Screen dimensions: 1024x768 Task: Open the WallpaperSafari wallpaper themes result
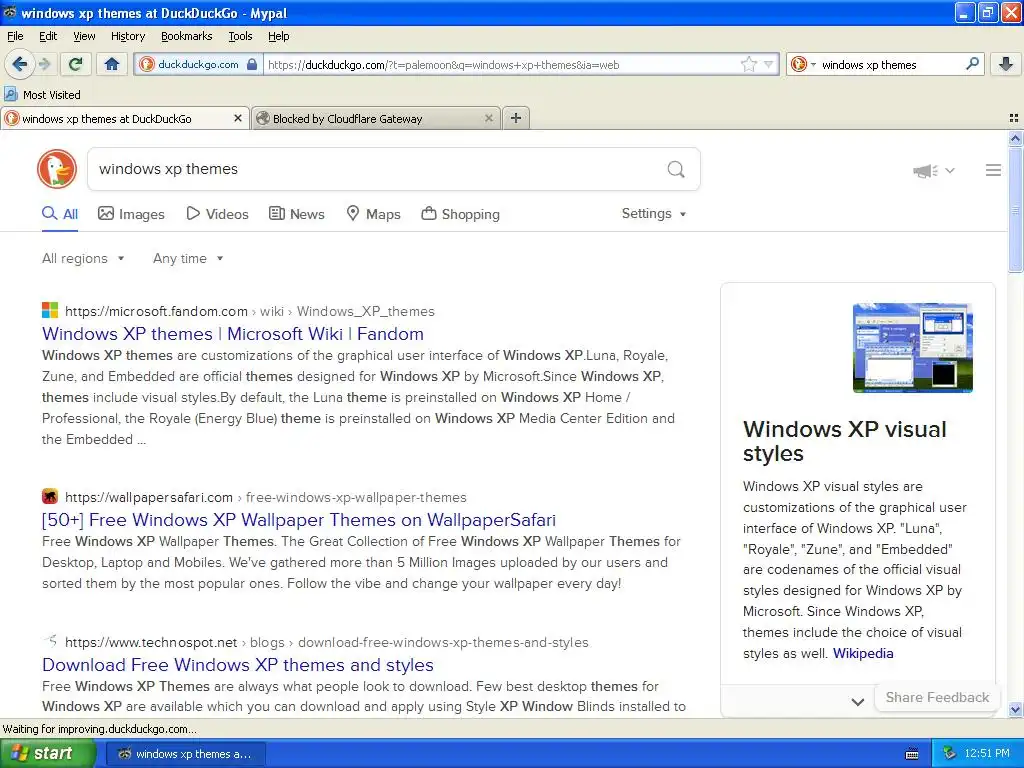point(298,519)
